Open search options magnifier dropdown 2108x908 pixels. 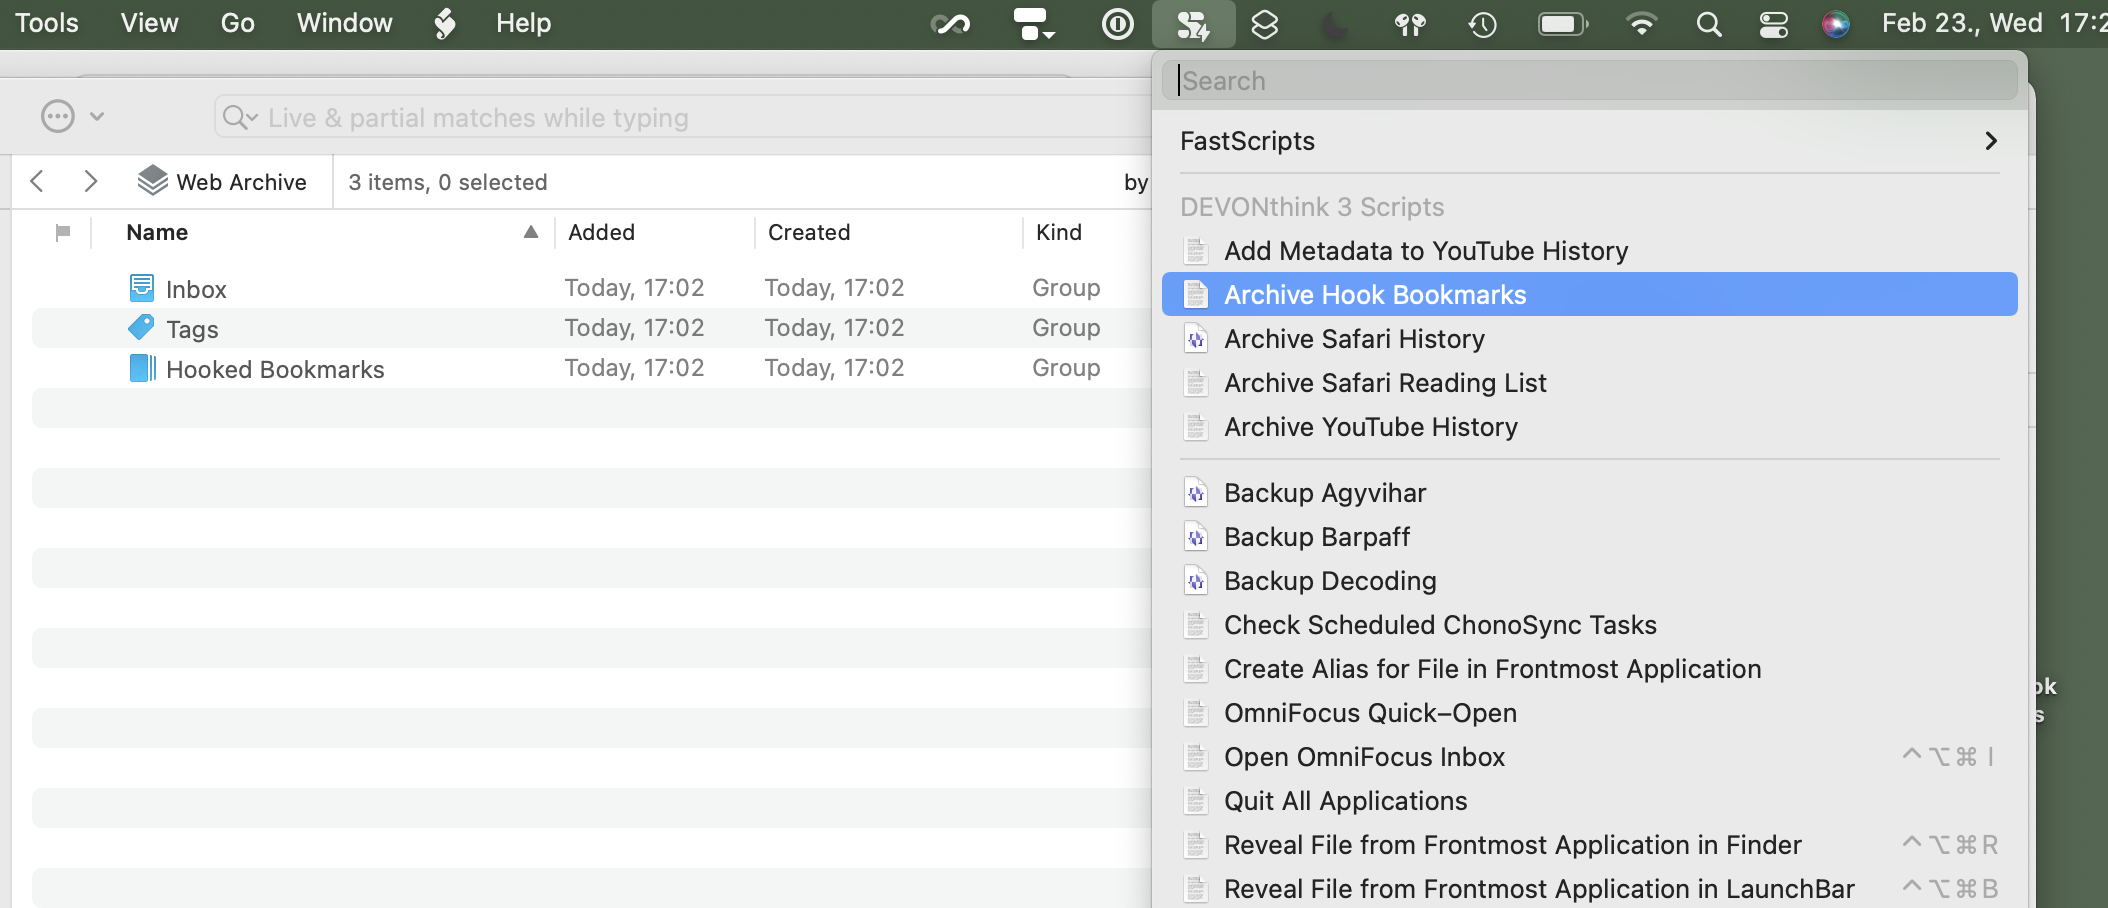tap(240, 118)
